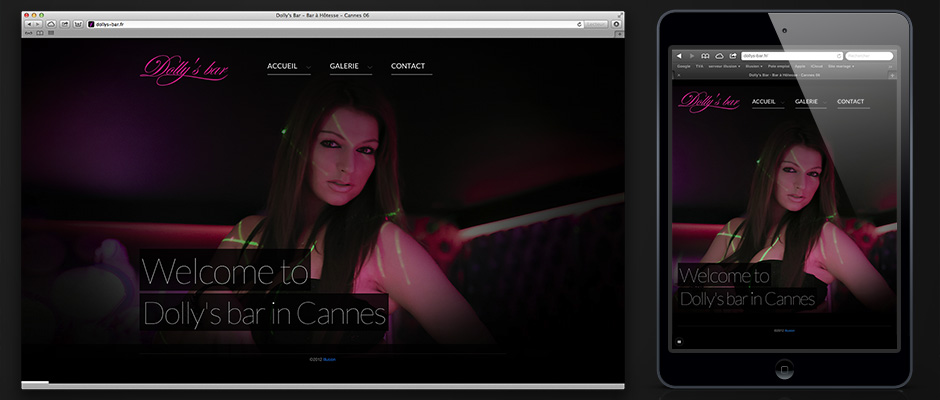Open iCloud tabs in iPad Safari

(719, 56)
